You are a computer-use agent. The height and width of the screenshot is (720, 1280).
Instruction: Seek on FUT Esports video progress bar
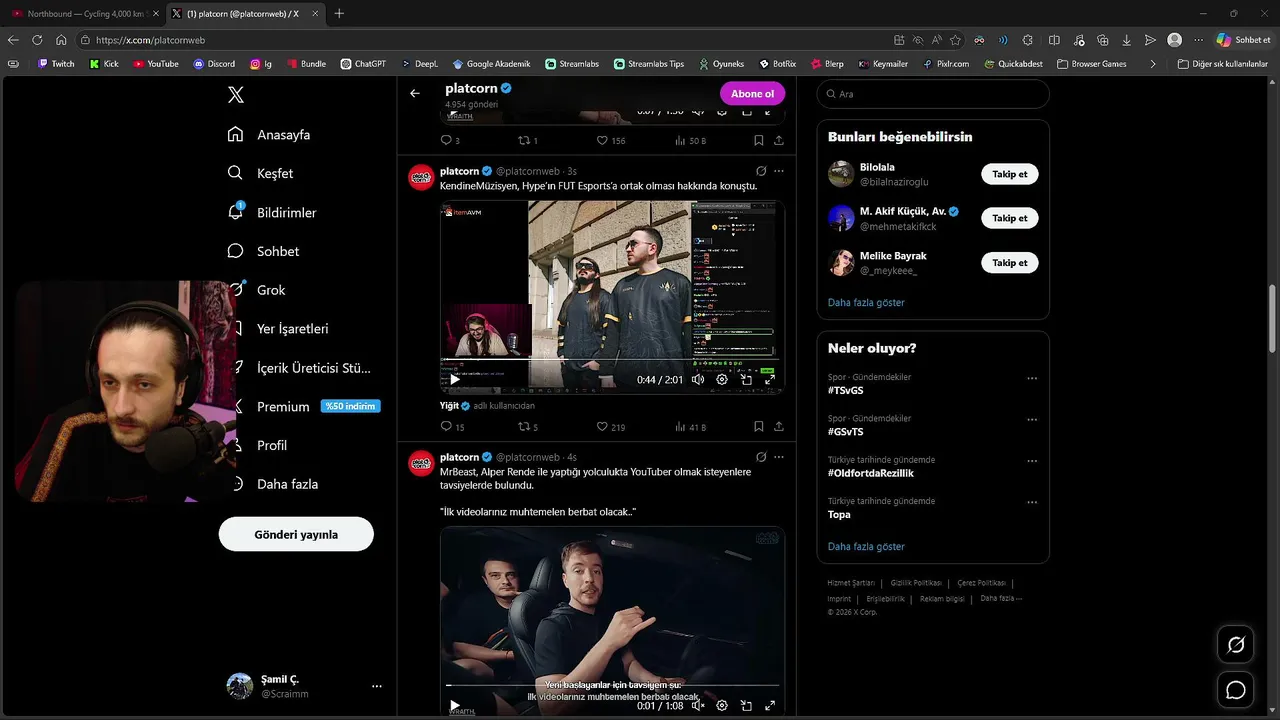coord(612,359)
